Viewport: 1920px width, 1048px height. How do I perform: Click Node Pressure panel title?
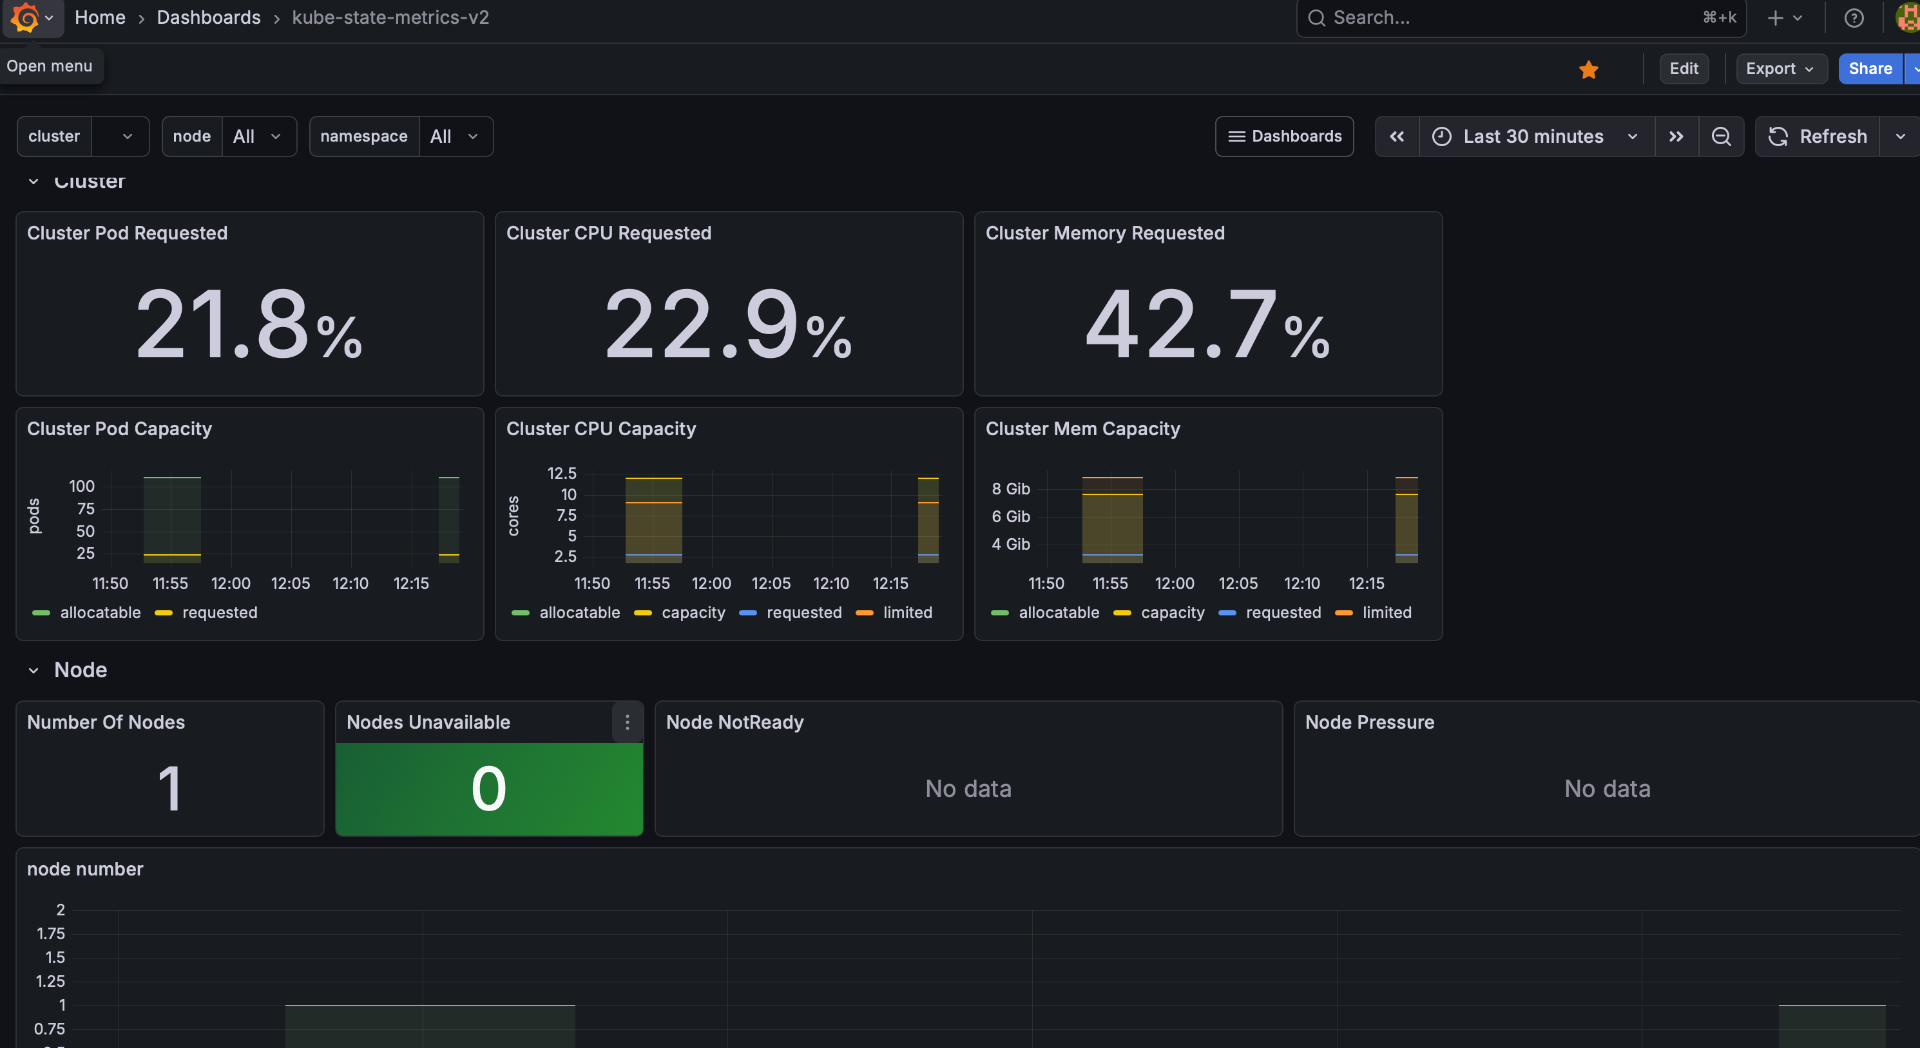(1370, 722)
